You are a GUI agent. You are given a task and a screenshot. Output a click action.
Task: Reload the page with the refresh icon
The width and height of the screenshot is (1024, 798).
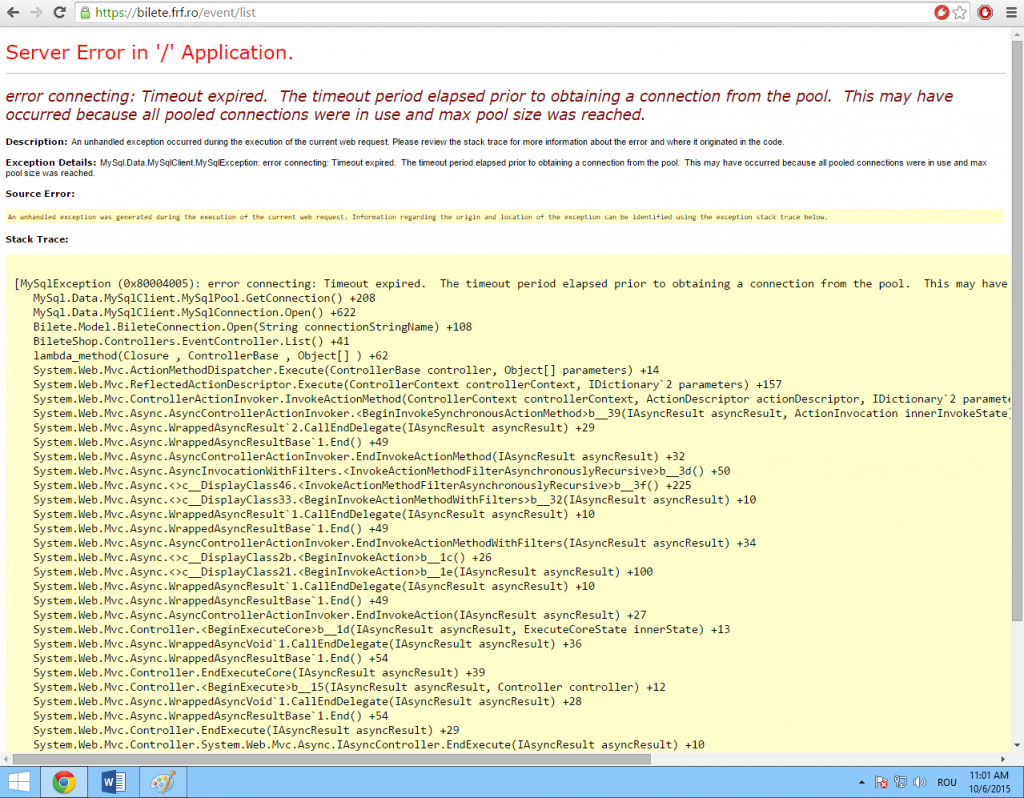tap(60, 13)
